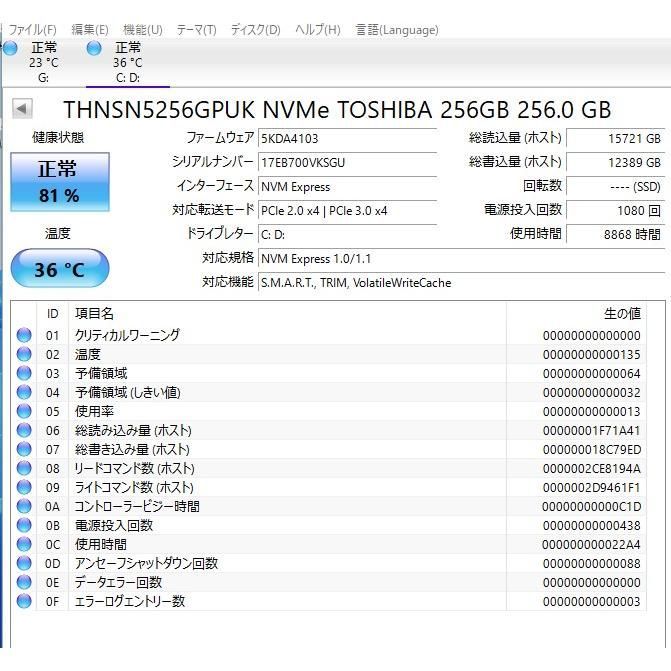Click status orb for 04 予備領域 (しきい値)
The width and height of the screenshot is (671, 671).
pyautogui.click(x=24, y=392)
